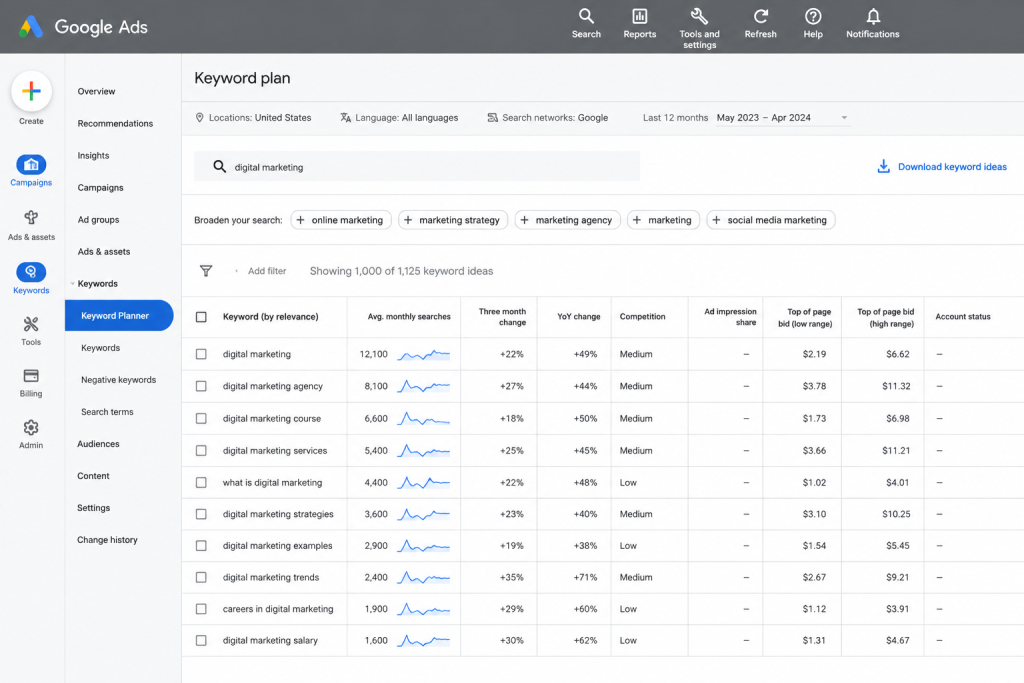This screenshot has width=1024, height=683.
Task: Open Insights nav item
Action: 93,155
